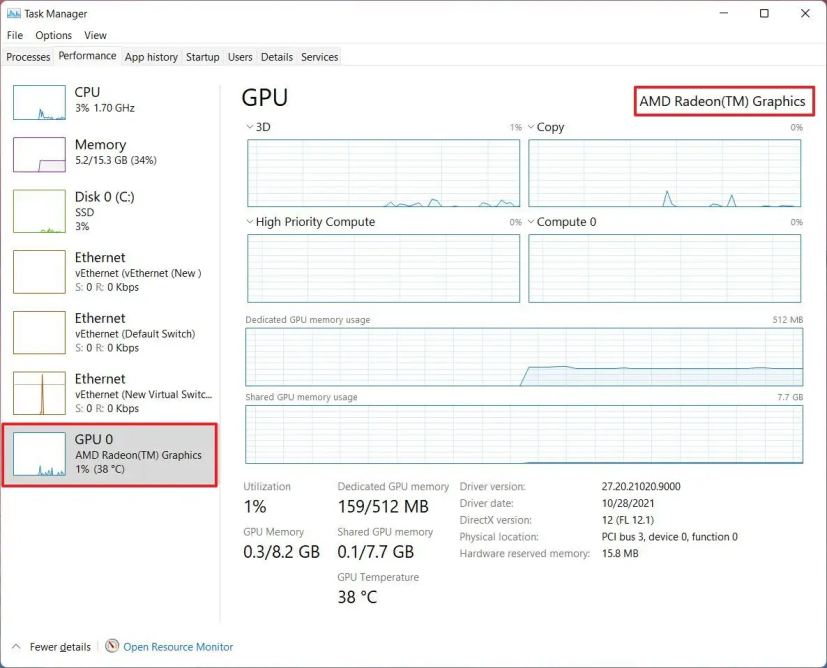Open the Memory performance graph thumbnail
827x668 pixels.
click(40, 155)
